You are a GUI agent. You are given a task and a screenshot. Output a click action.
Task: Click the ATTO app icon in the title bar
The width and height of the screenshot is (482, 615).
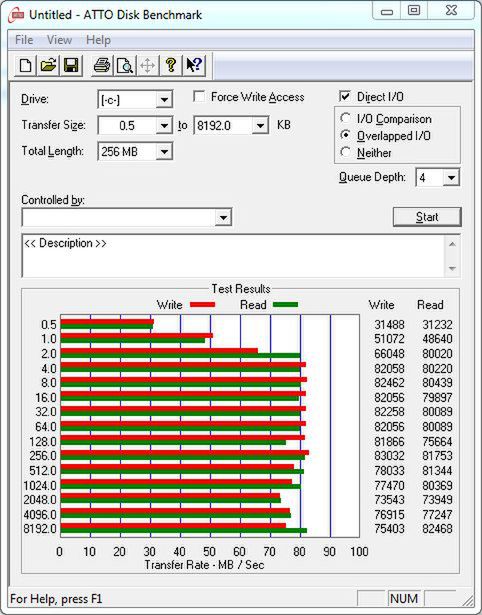[17, 16]
